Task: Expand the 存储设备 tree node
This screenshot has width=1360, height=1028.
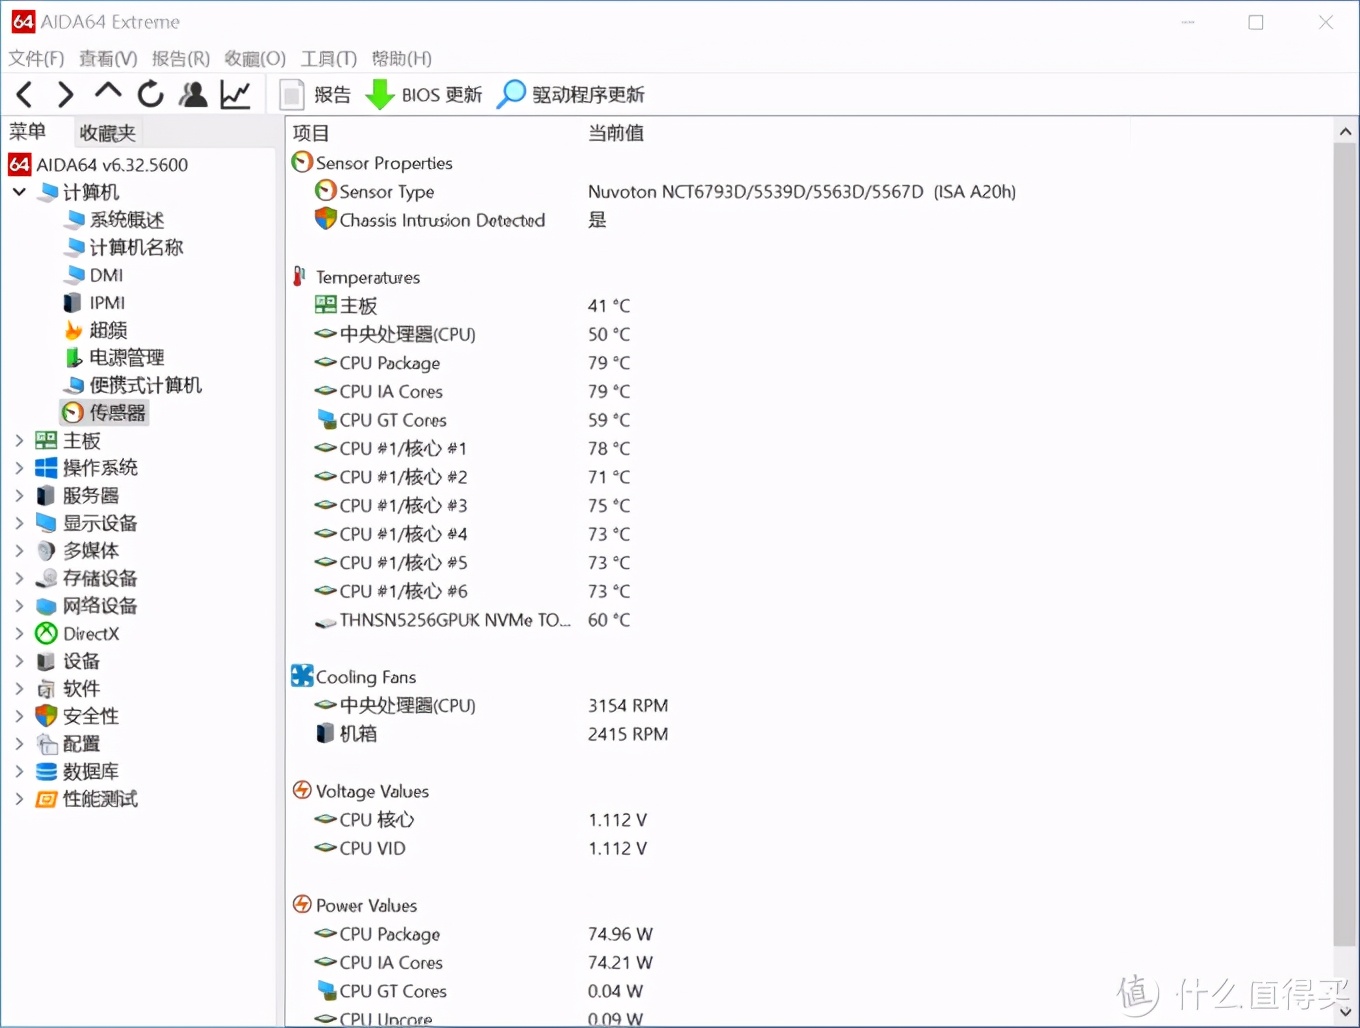Action: pyautogui.click(x=19, y=578)
